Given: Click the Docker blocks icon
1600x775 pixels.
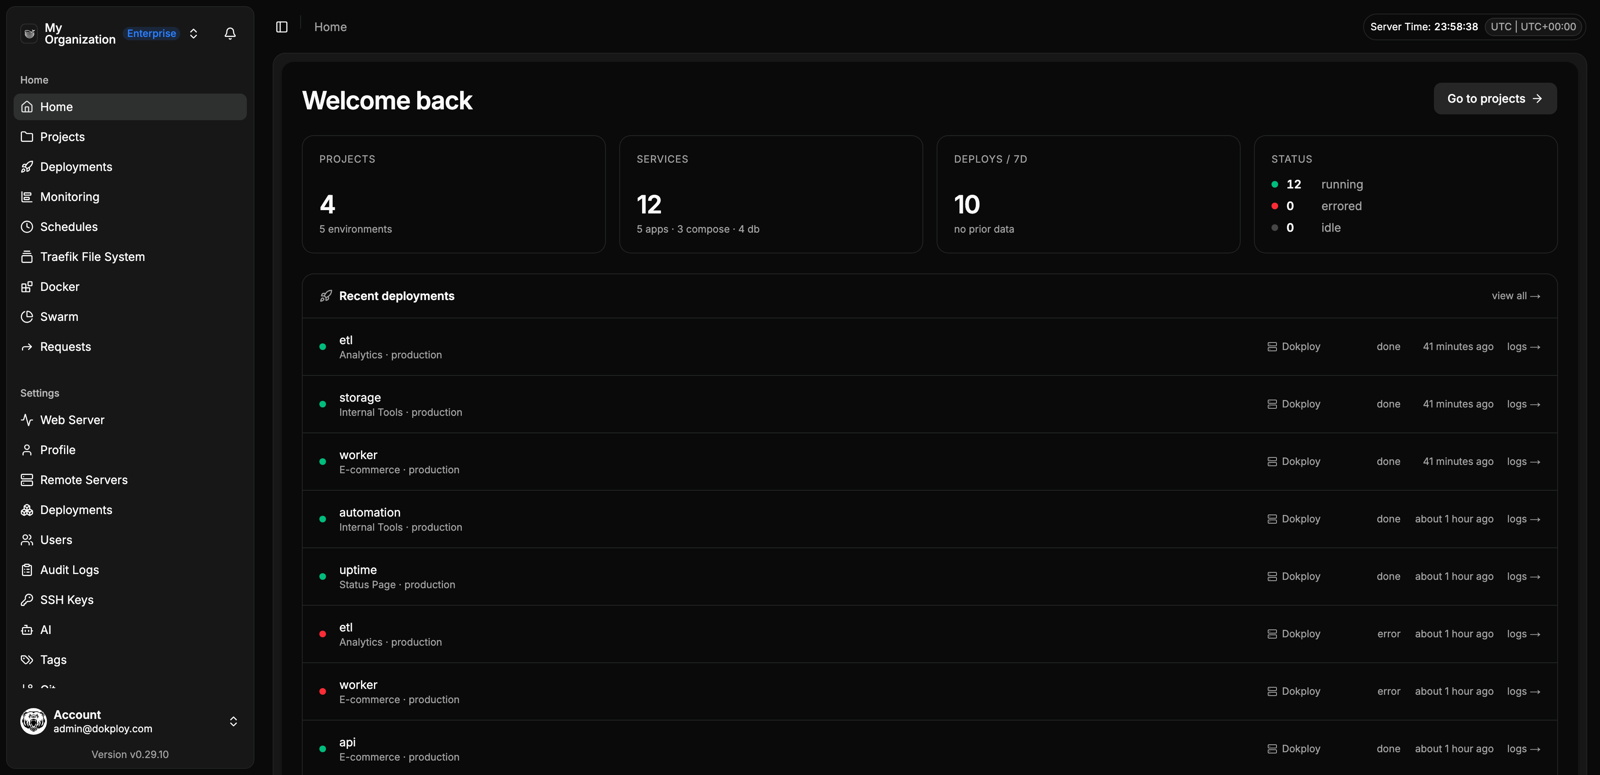Looking at the screenshot, I should click(27, 287).
